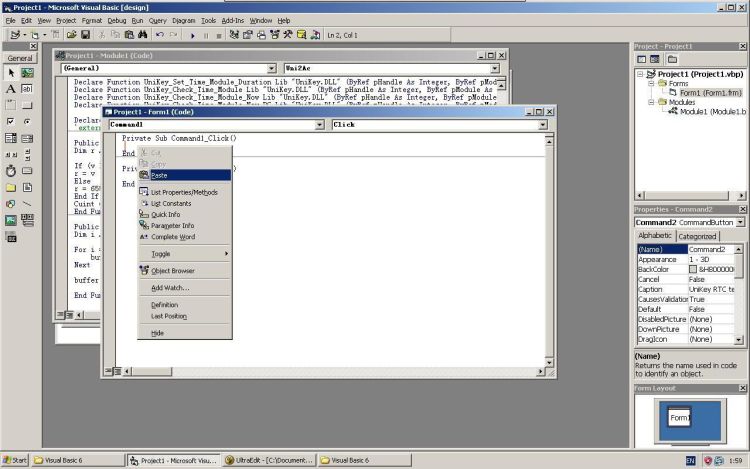Open the Command1 object dropdown

320,125
